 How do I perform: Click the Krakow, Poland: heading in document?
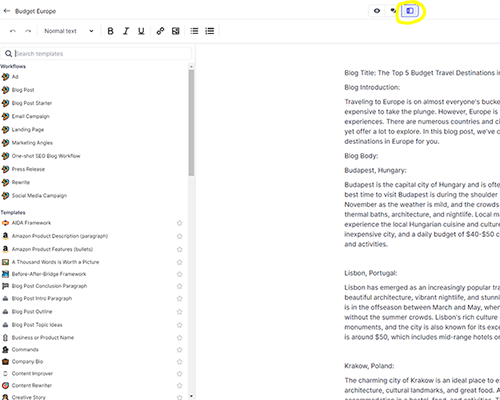(x=369, y=366)
